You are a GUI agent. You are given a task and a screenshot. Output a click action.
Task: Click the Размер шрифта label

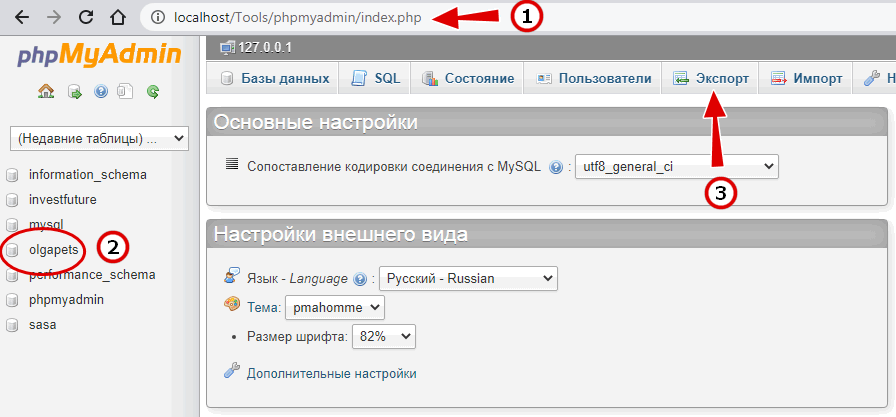tap(297, 337)
